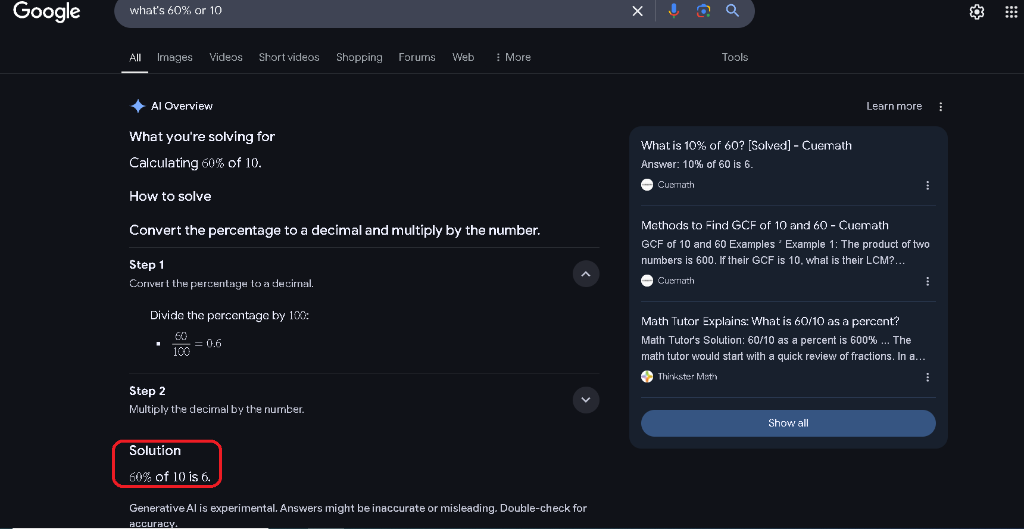Clear the search box text
This screenshot has width=1024, height=529.
(638, 11)
